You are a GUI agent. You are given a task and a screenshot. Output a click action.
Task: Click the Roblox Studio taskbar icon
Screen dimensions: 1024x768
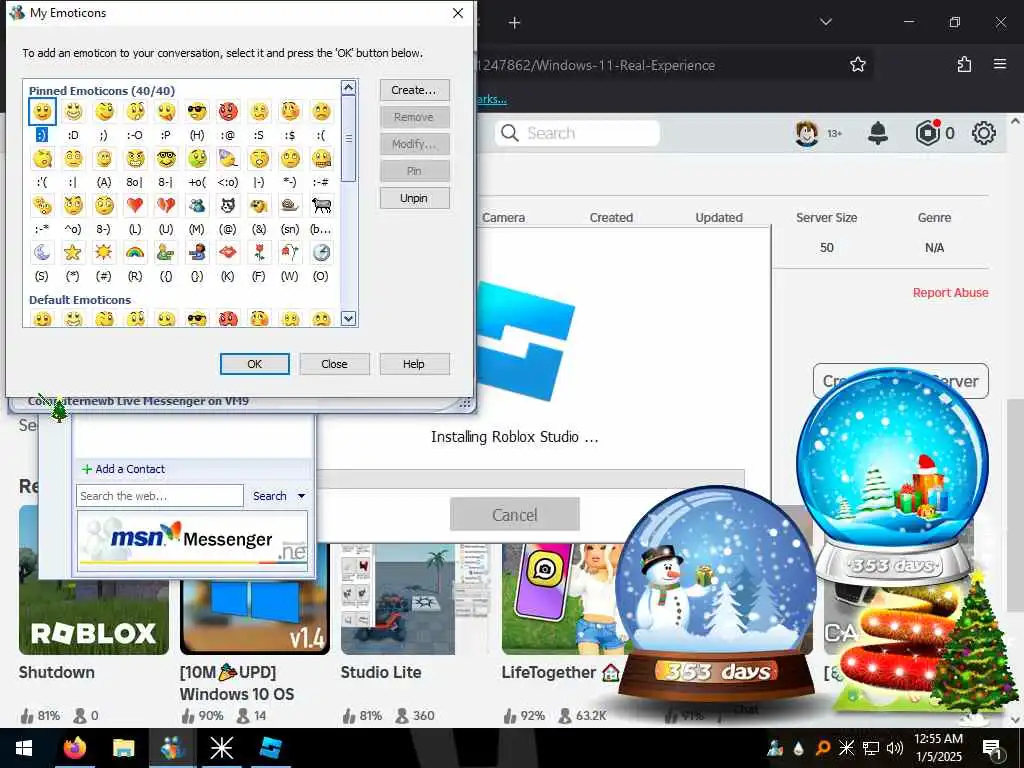[x=270, y=748]
